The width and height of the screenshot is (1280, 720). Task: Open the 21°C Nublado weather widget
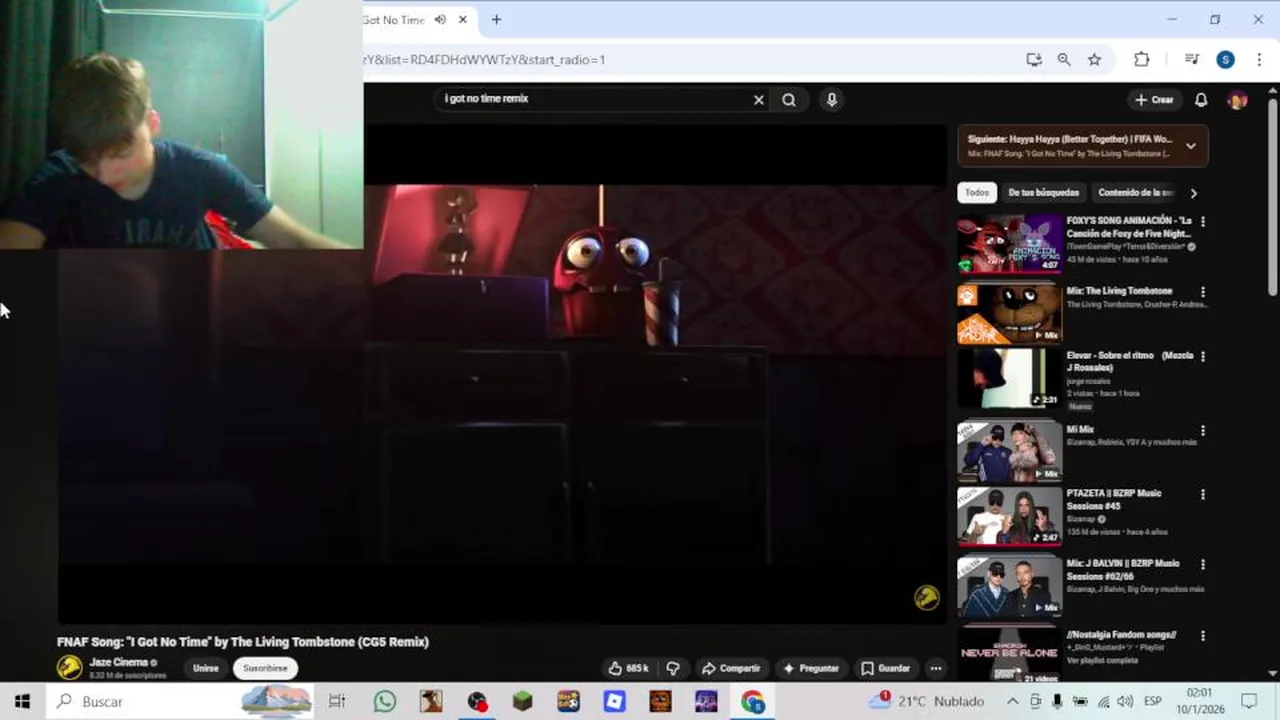click(928, 701)
